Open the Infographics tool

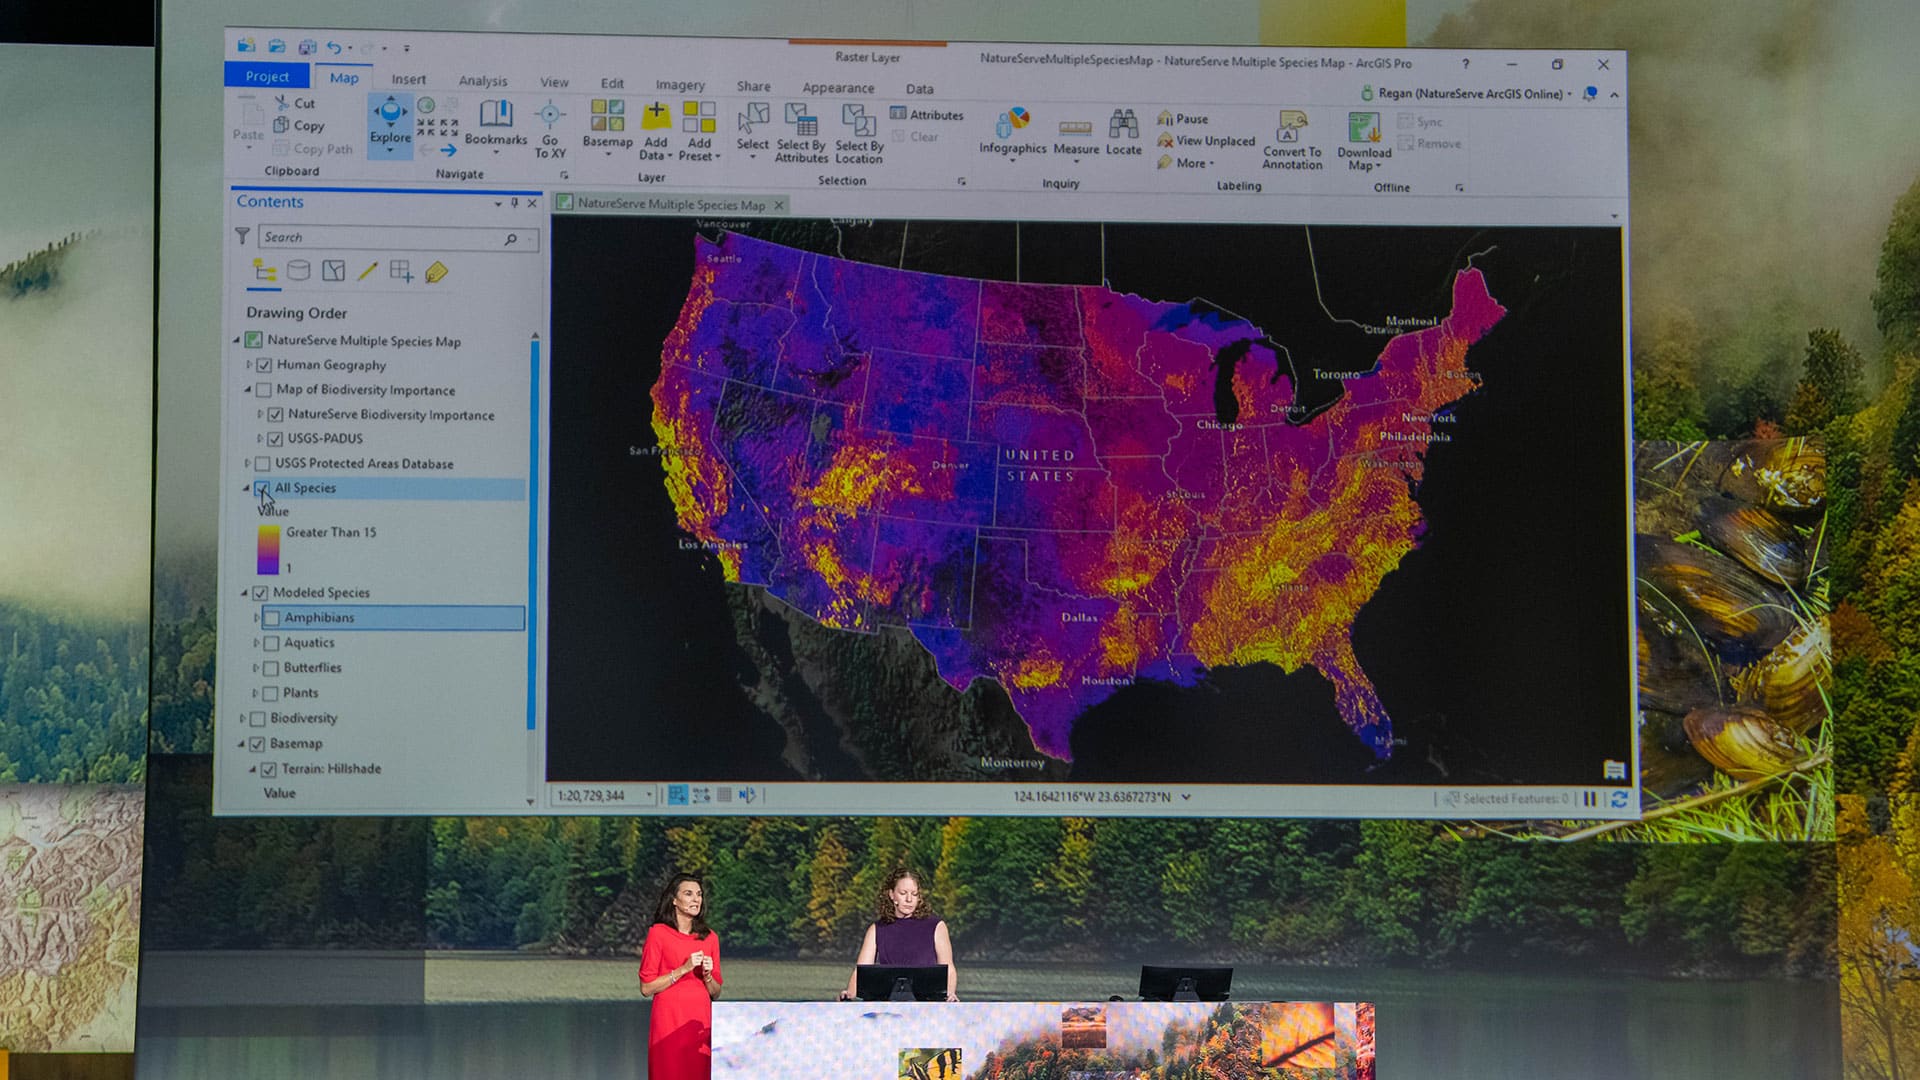[x=1012, y=124]
